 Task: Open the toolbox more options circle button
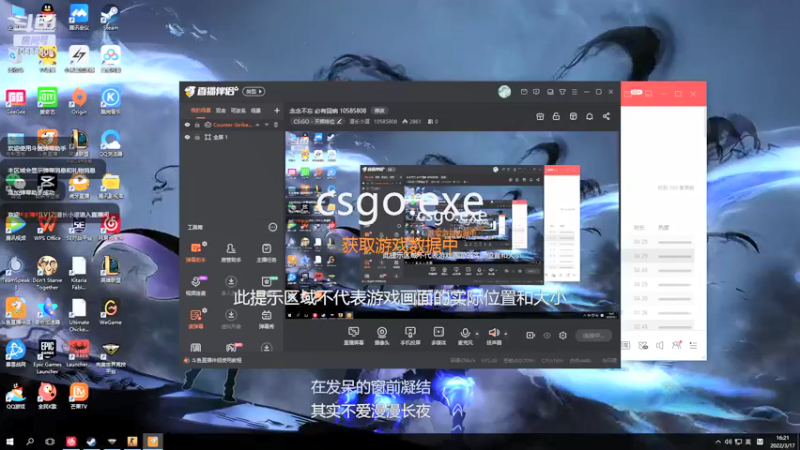273,227
